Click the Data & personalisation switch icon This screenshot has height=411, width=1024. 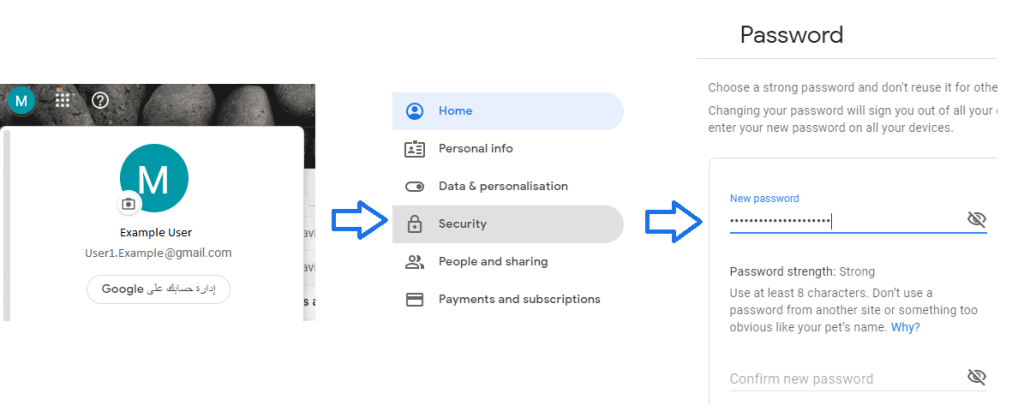click(x=414, y=187)
